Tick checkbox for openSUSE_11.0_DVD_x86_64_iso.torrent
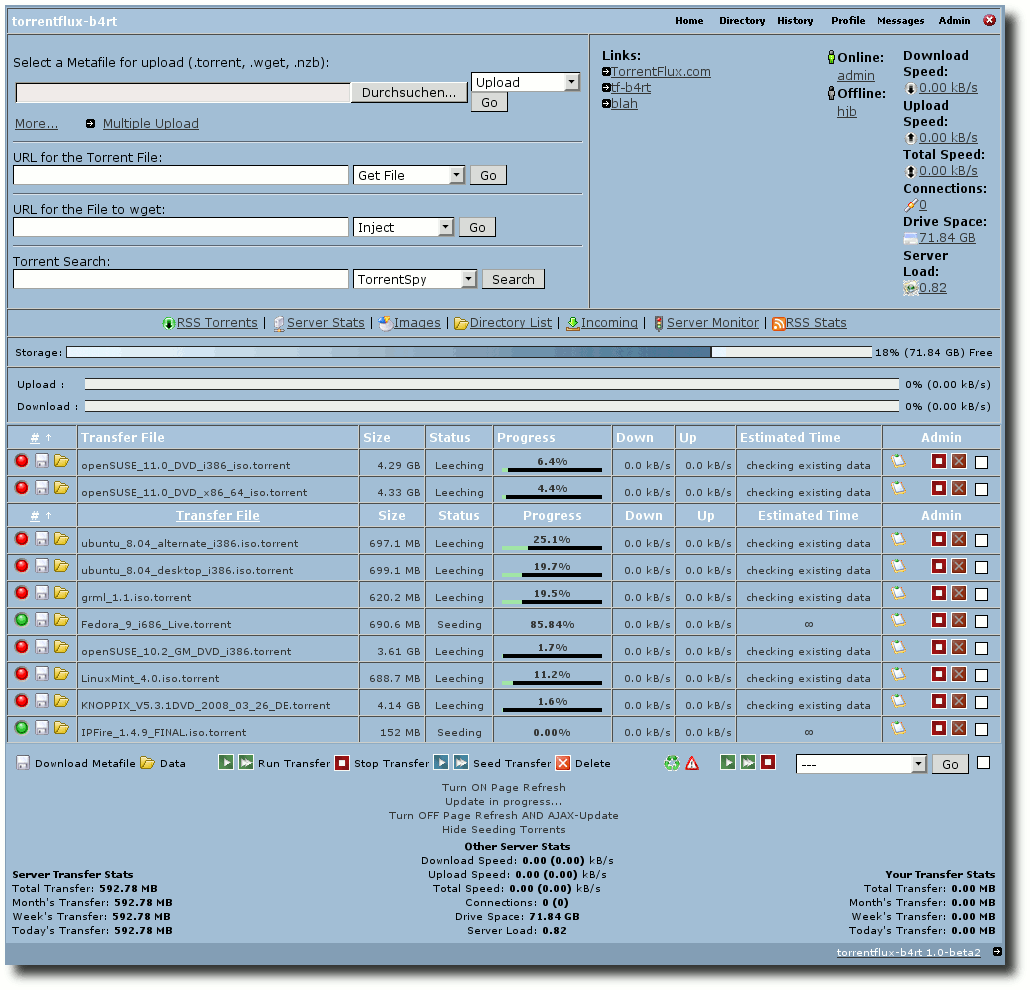 981,489
